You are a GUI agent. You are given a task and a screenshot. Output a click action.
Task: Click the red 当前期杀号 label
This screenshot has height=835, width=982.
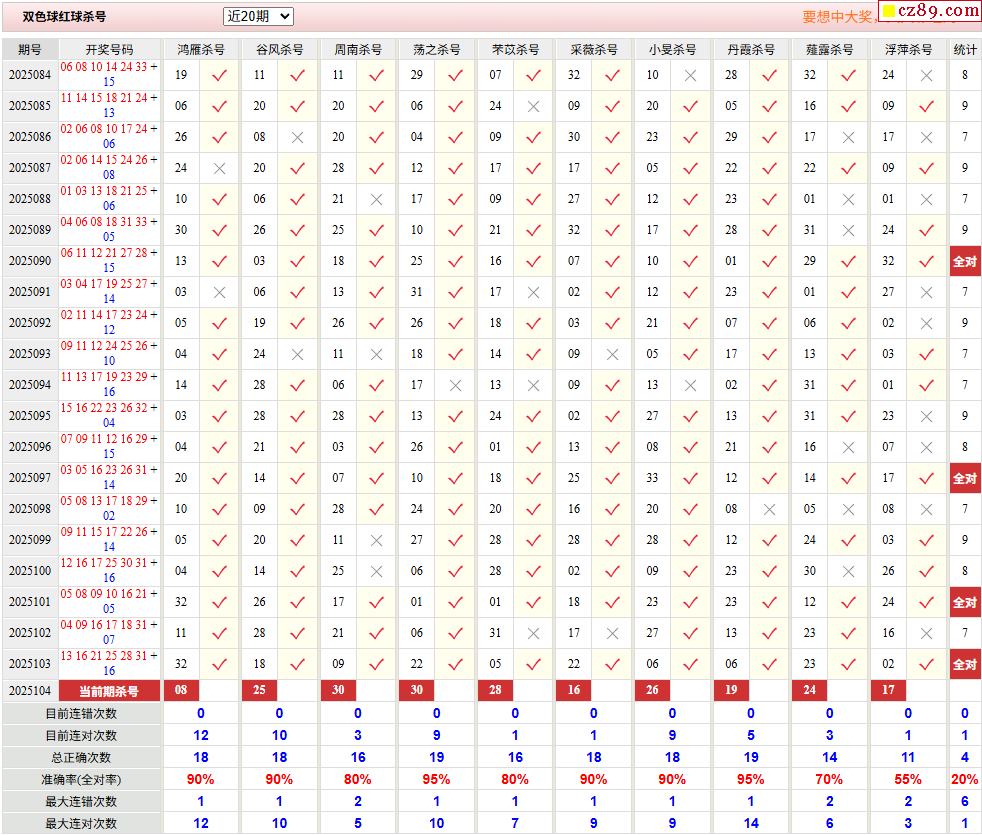[109, 691]
